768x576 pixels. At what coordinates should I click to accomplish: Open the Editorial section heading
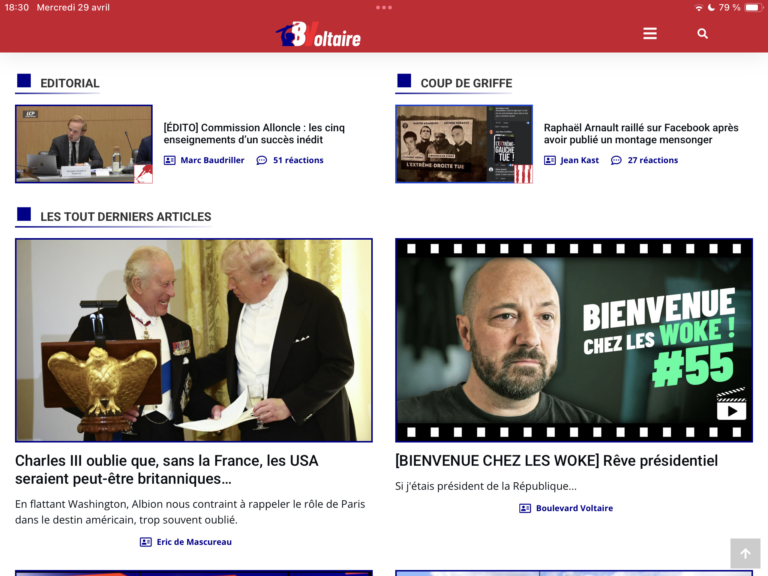(x=69, y=83)
